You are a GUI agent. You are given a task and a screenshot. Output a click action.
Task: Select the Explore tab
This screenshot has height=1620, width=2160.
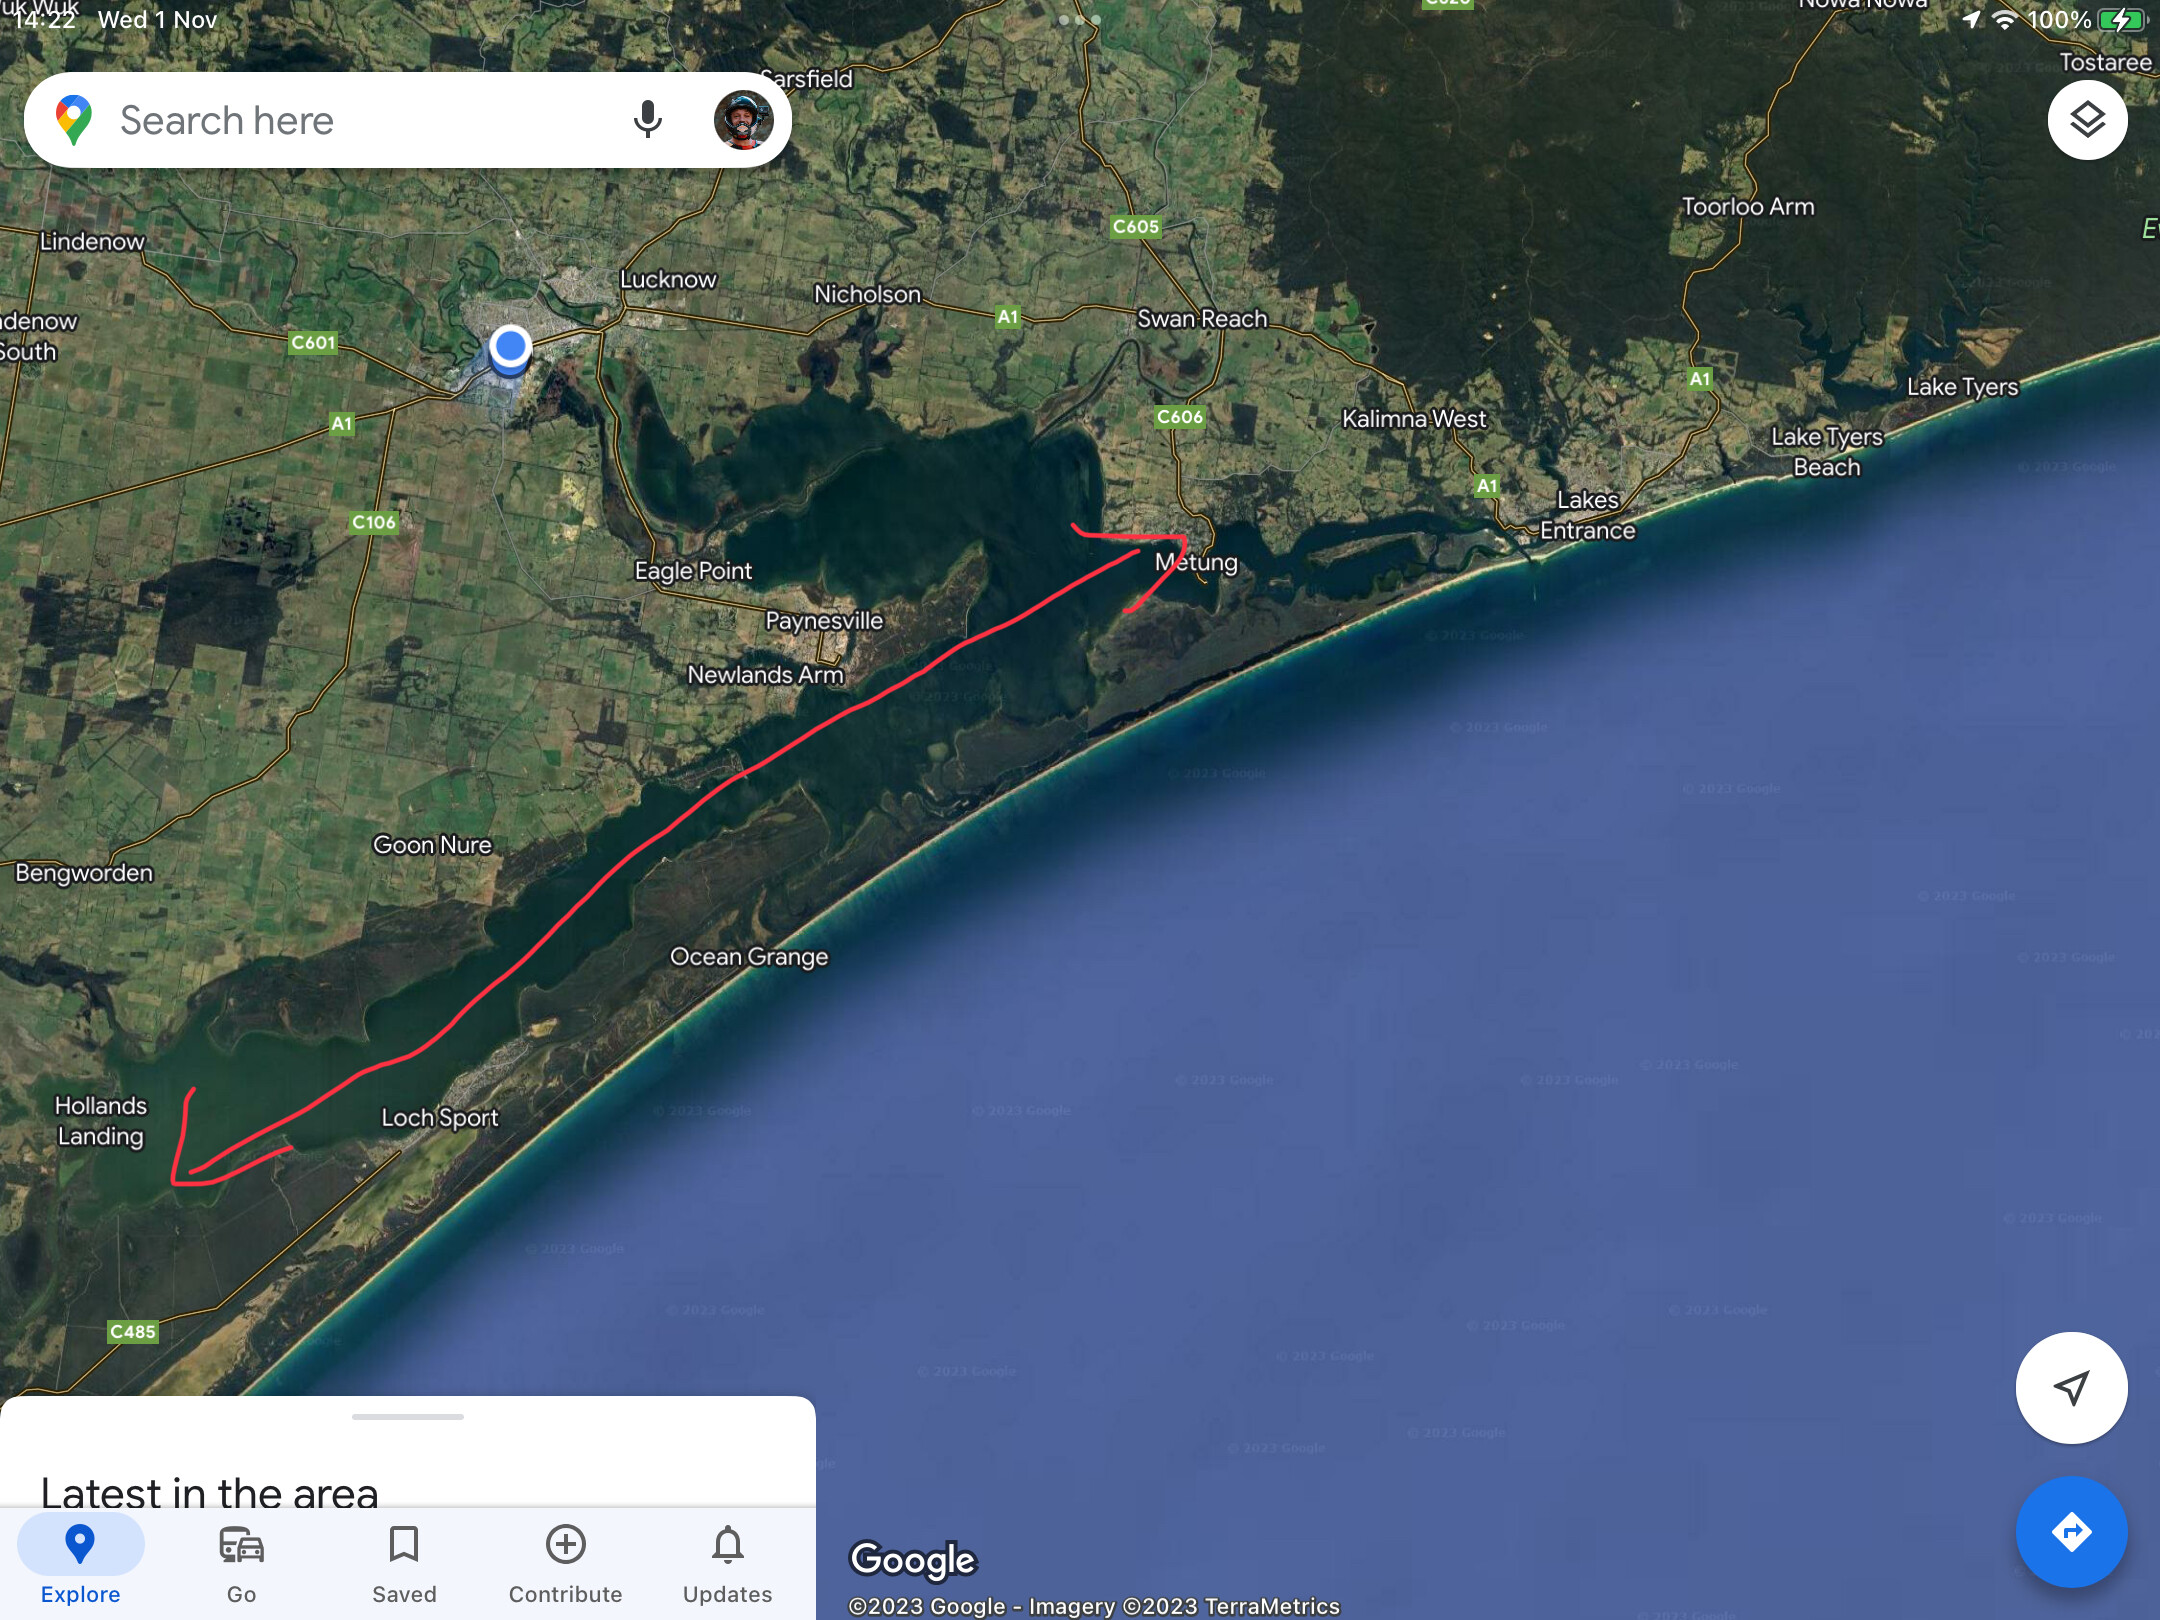coord(80,1564)
